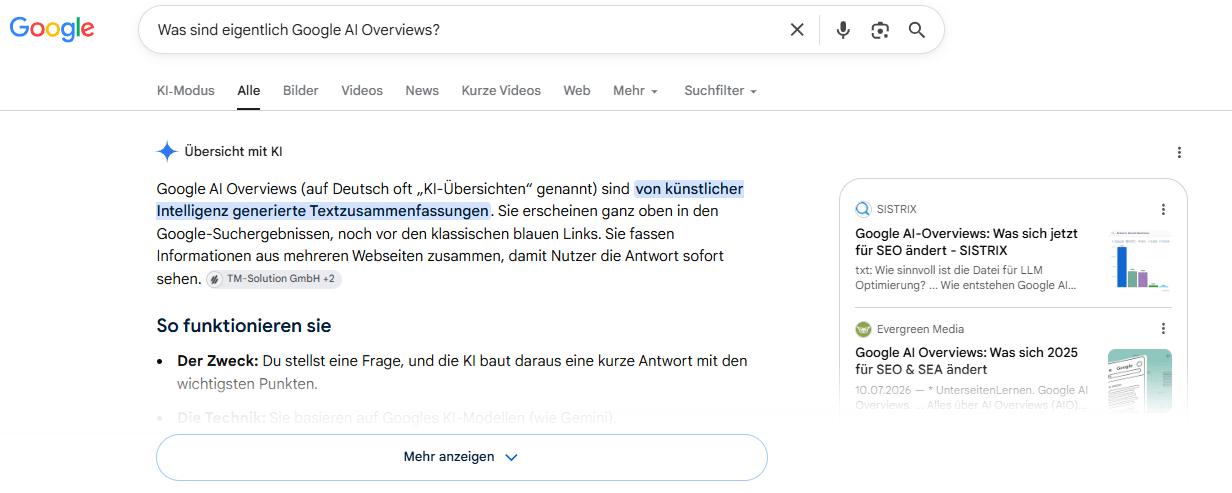Click the Übersicht mit KI label

coord(233,152)
